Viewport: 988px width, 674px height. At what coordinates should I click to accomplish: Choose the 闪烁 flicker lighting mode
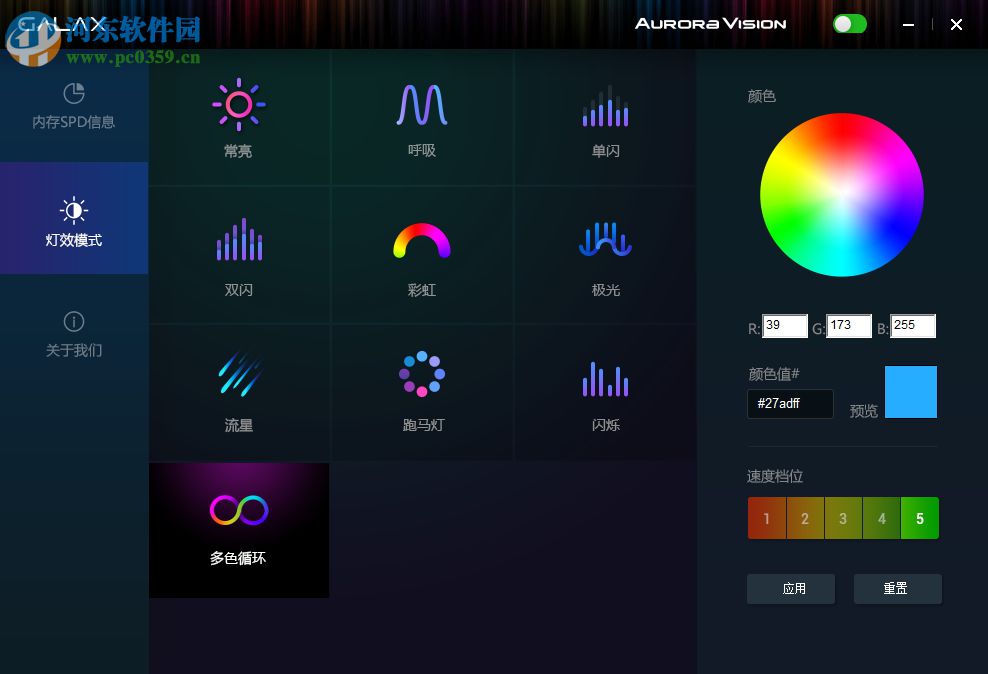[605, 390]
